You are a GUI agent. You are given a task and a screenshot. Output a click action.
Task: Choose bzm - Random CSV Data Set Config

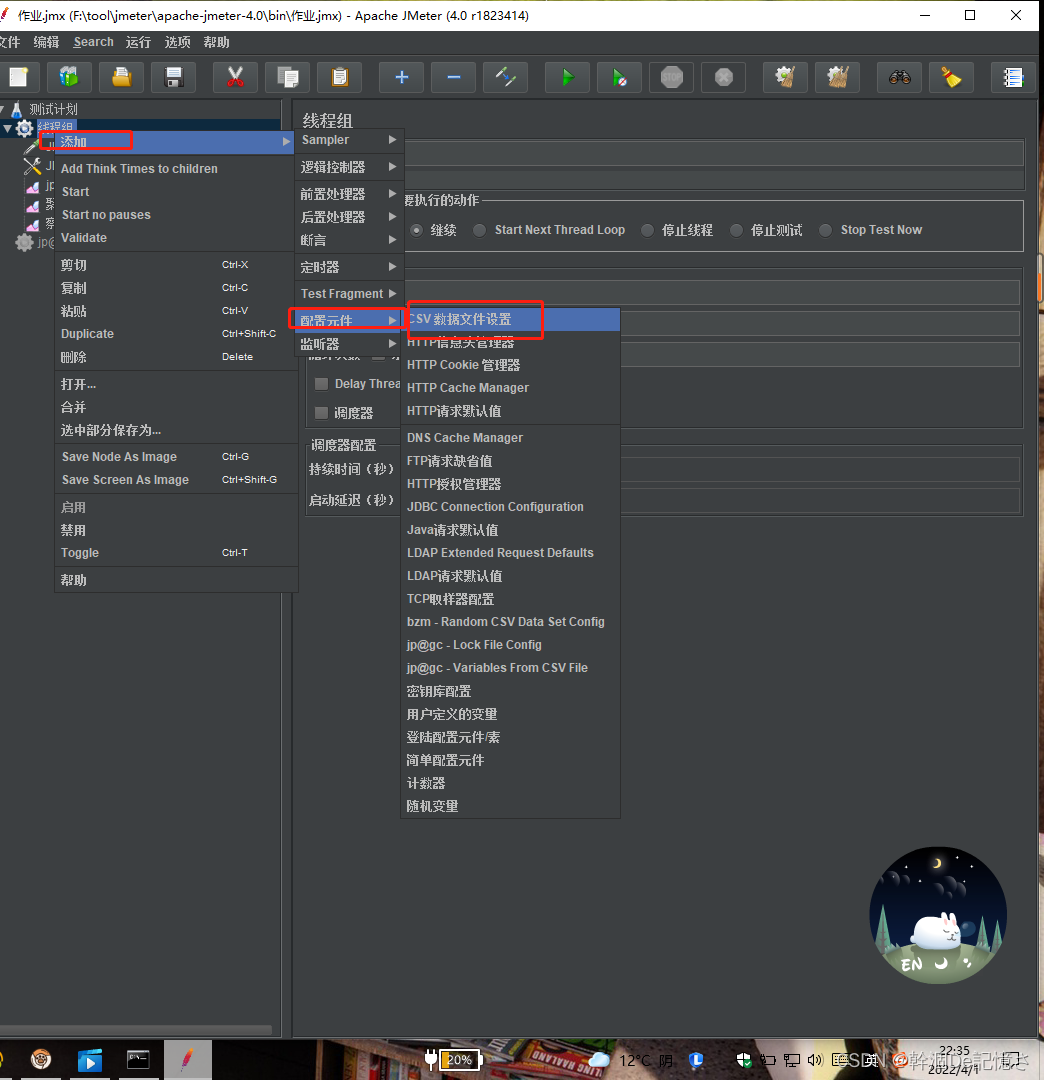pos(510,622)
